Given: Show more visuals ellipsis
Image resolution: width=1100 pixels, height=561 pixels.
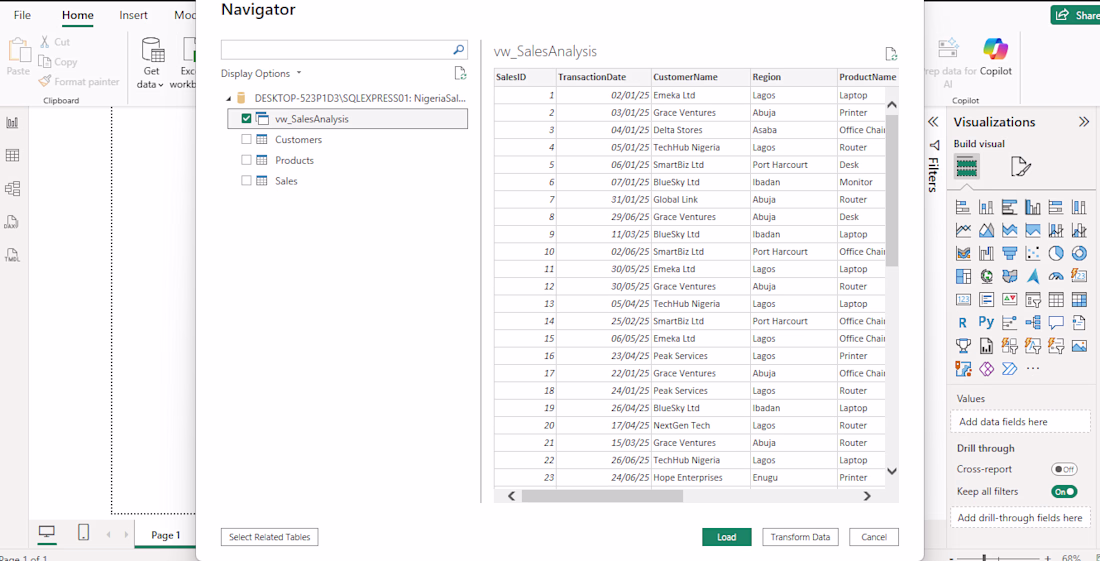Looking at the screenshot, I should [x=1033, y=368].
